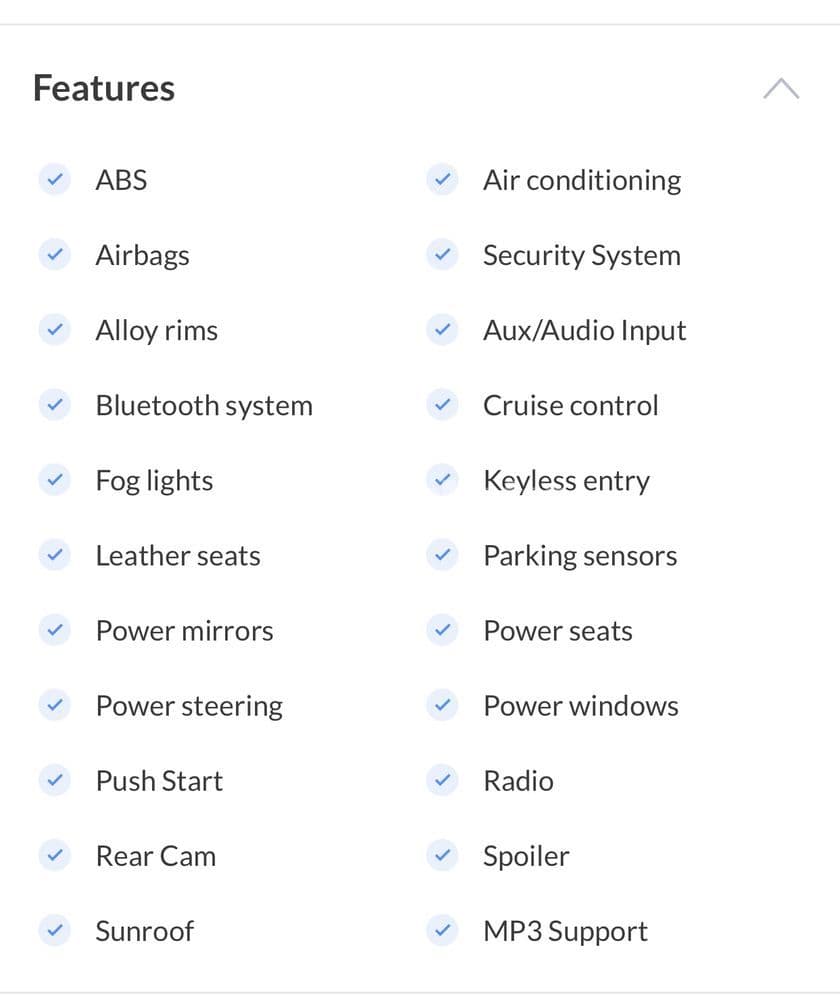Click the checkmark next to Sunroof
The height and width of the screenshot is (1000, 840).
tap(54, 930)
